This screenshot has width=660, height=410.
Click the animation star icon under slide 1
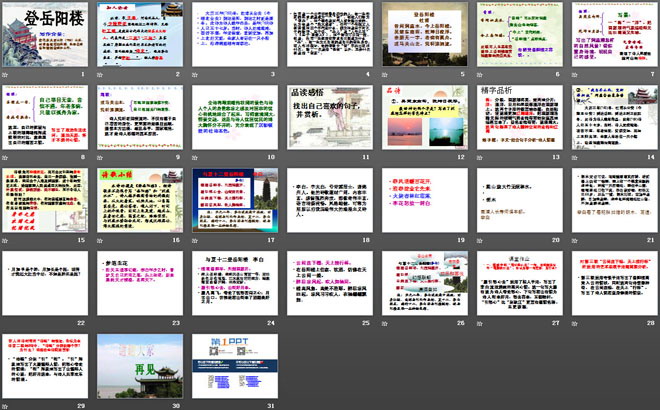5,74
